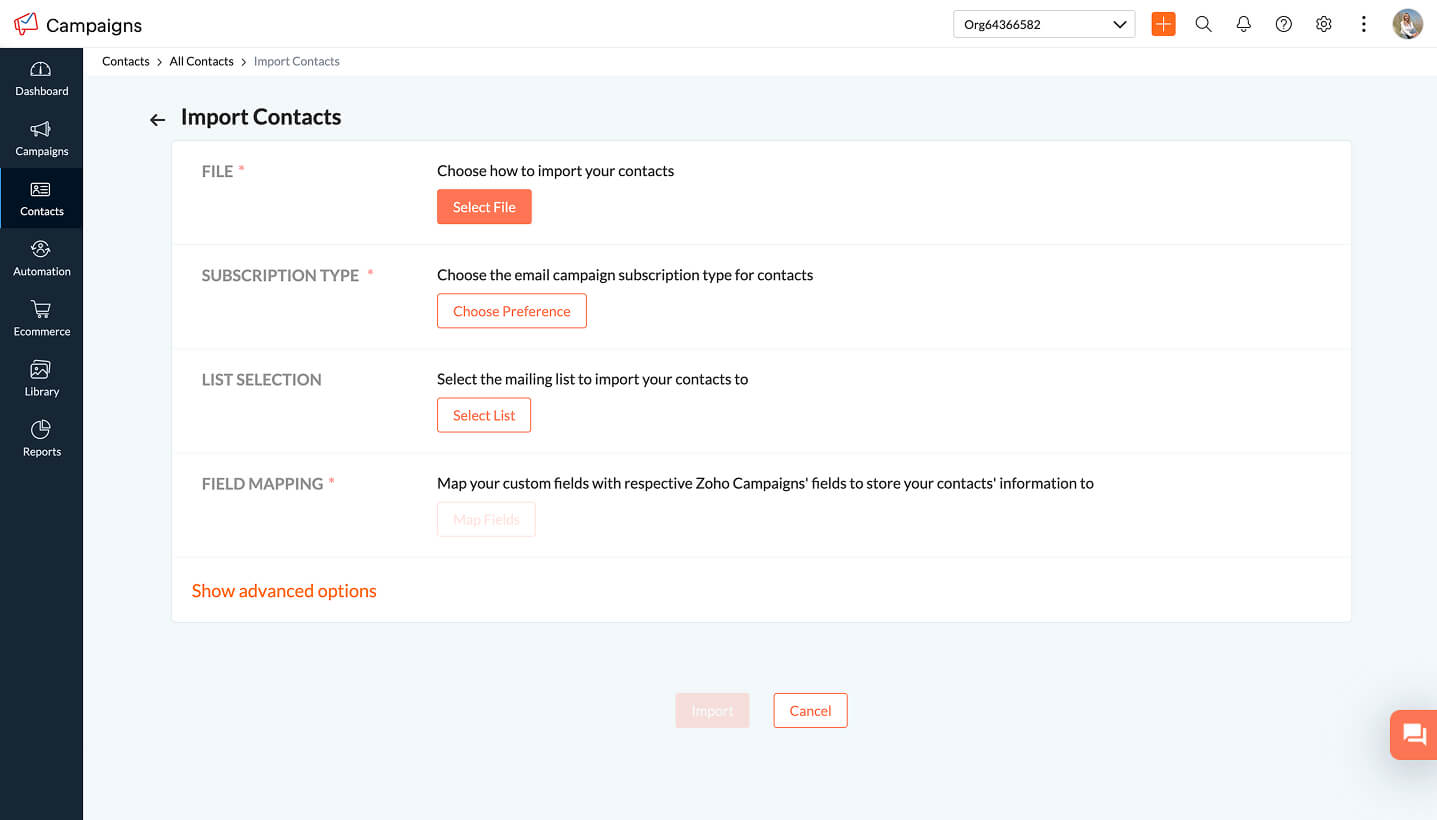Open Reports in the sidebar
Screen dimensions: 1437x820
point(41,438)
